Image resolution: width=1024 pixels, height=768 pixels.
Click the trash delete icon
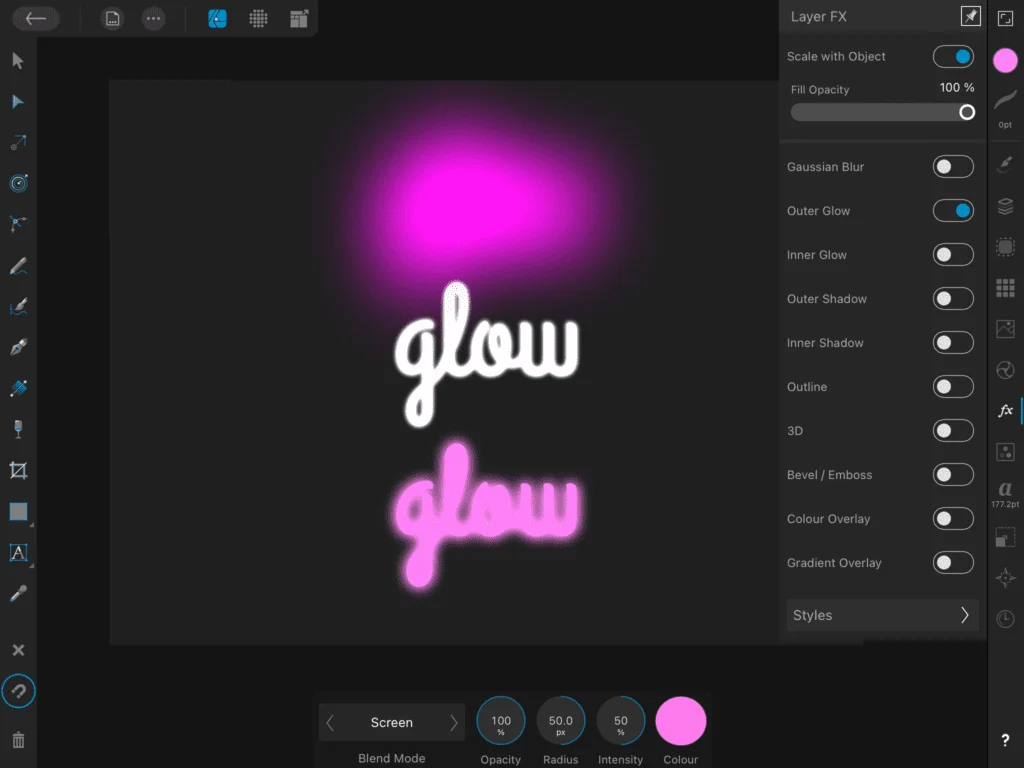pyautogui.click(x=18, y=741)
